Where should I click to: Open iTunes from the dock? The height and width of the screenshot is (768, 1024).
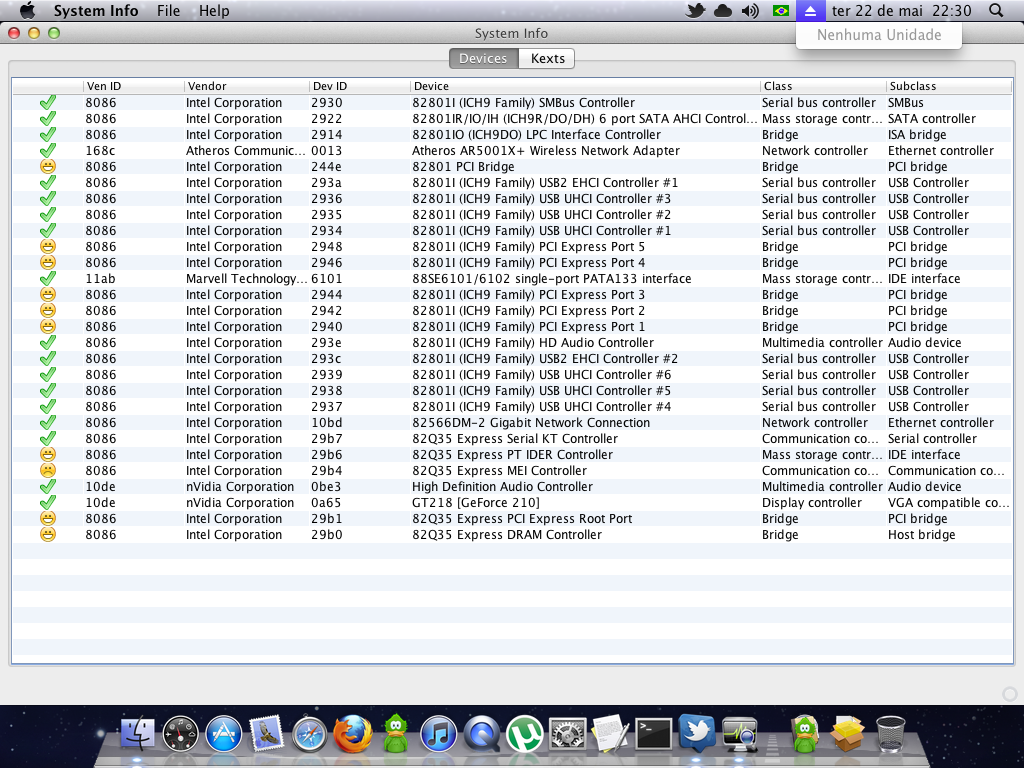[x=439, y=735]
